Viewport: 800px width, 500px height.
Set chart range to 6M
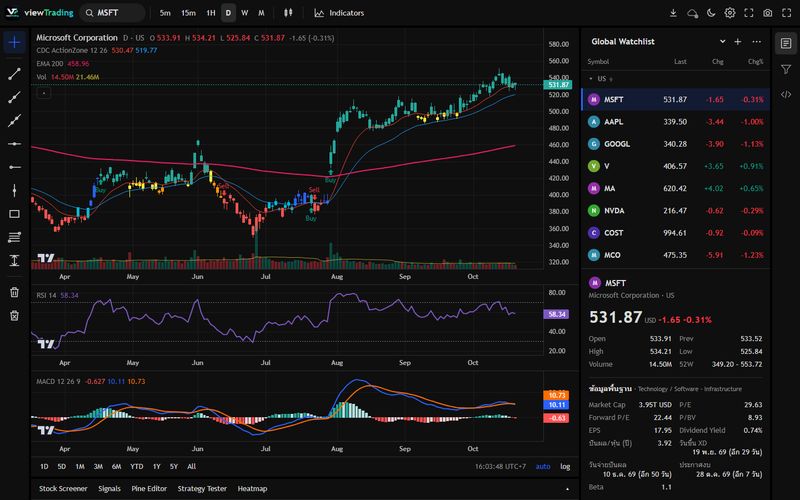click(117, 466)
